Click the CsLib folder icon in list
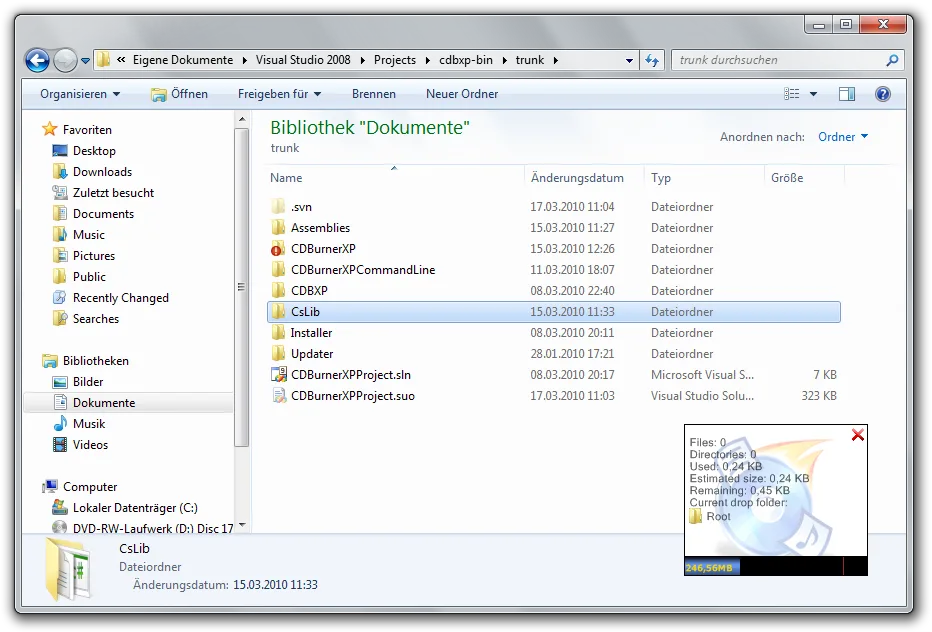The image size is (932, 632). tap(278, 312)
